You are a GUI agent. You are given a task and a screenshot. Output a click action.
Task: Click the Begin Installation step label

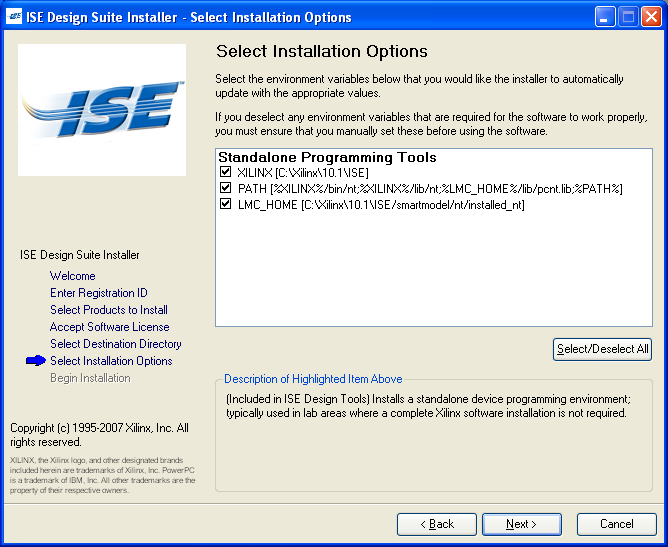click(x=90, y=378)
